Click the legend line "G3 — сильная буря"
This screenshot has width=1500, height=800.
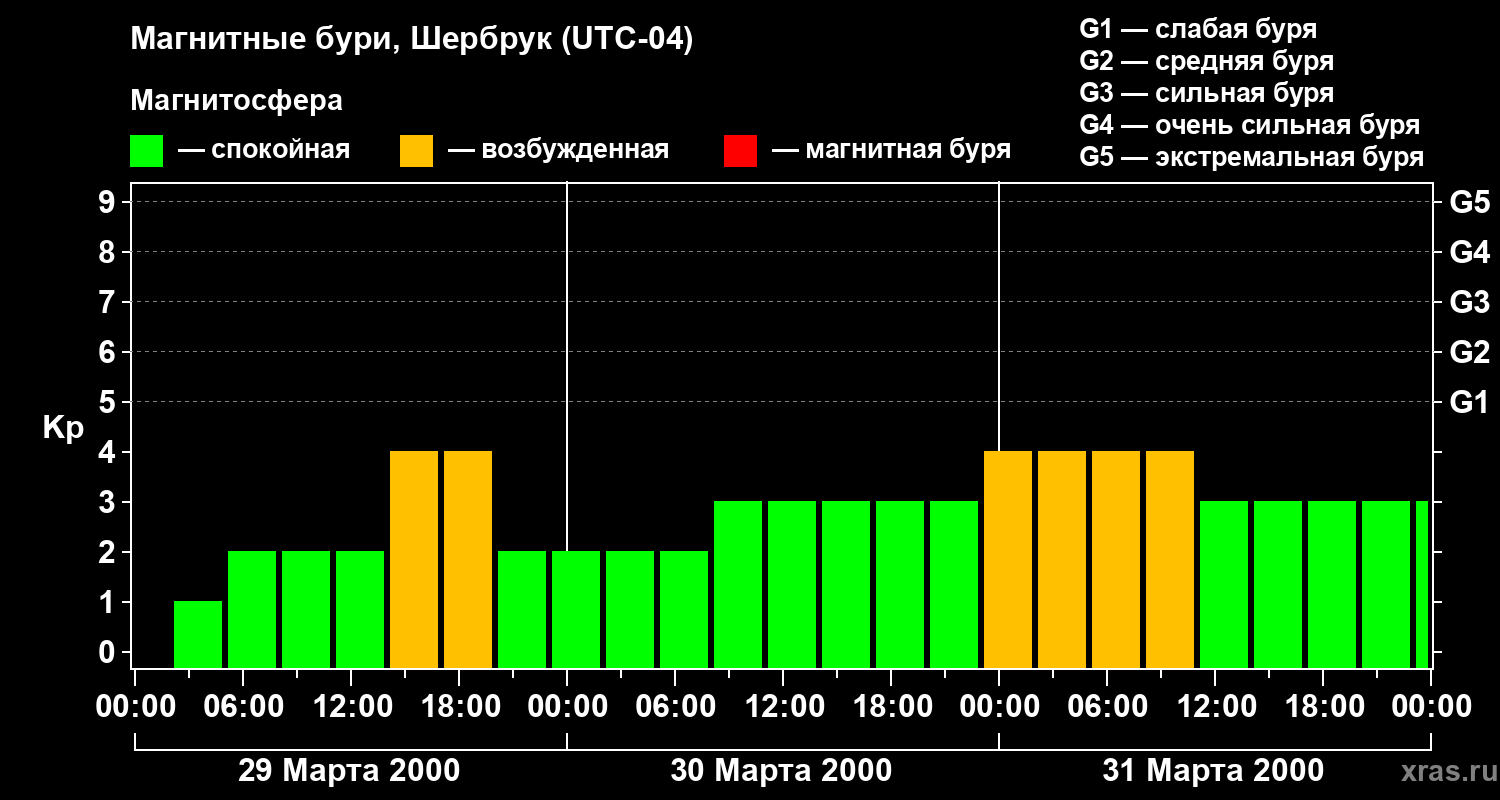tap(1206, 93)
